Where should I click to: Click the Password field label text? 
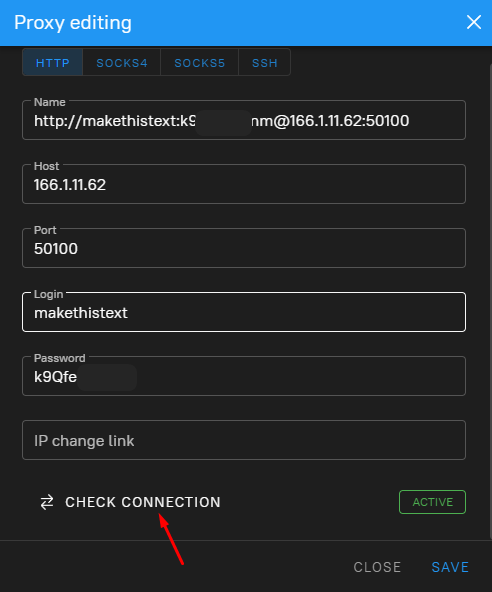(60, 358)
